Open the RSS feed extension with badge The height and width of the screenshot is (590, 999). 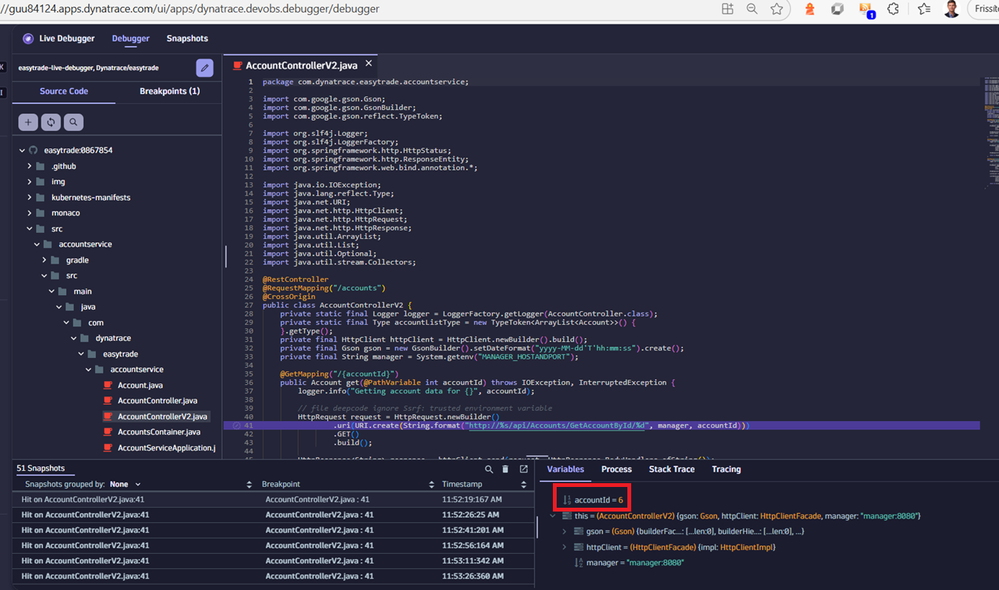click(x=866, y=10)
